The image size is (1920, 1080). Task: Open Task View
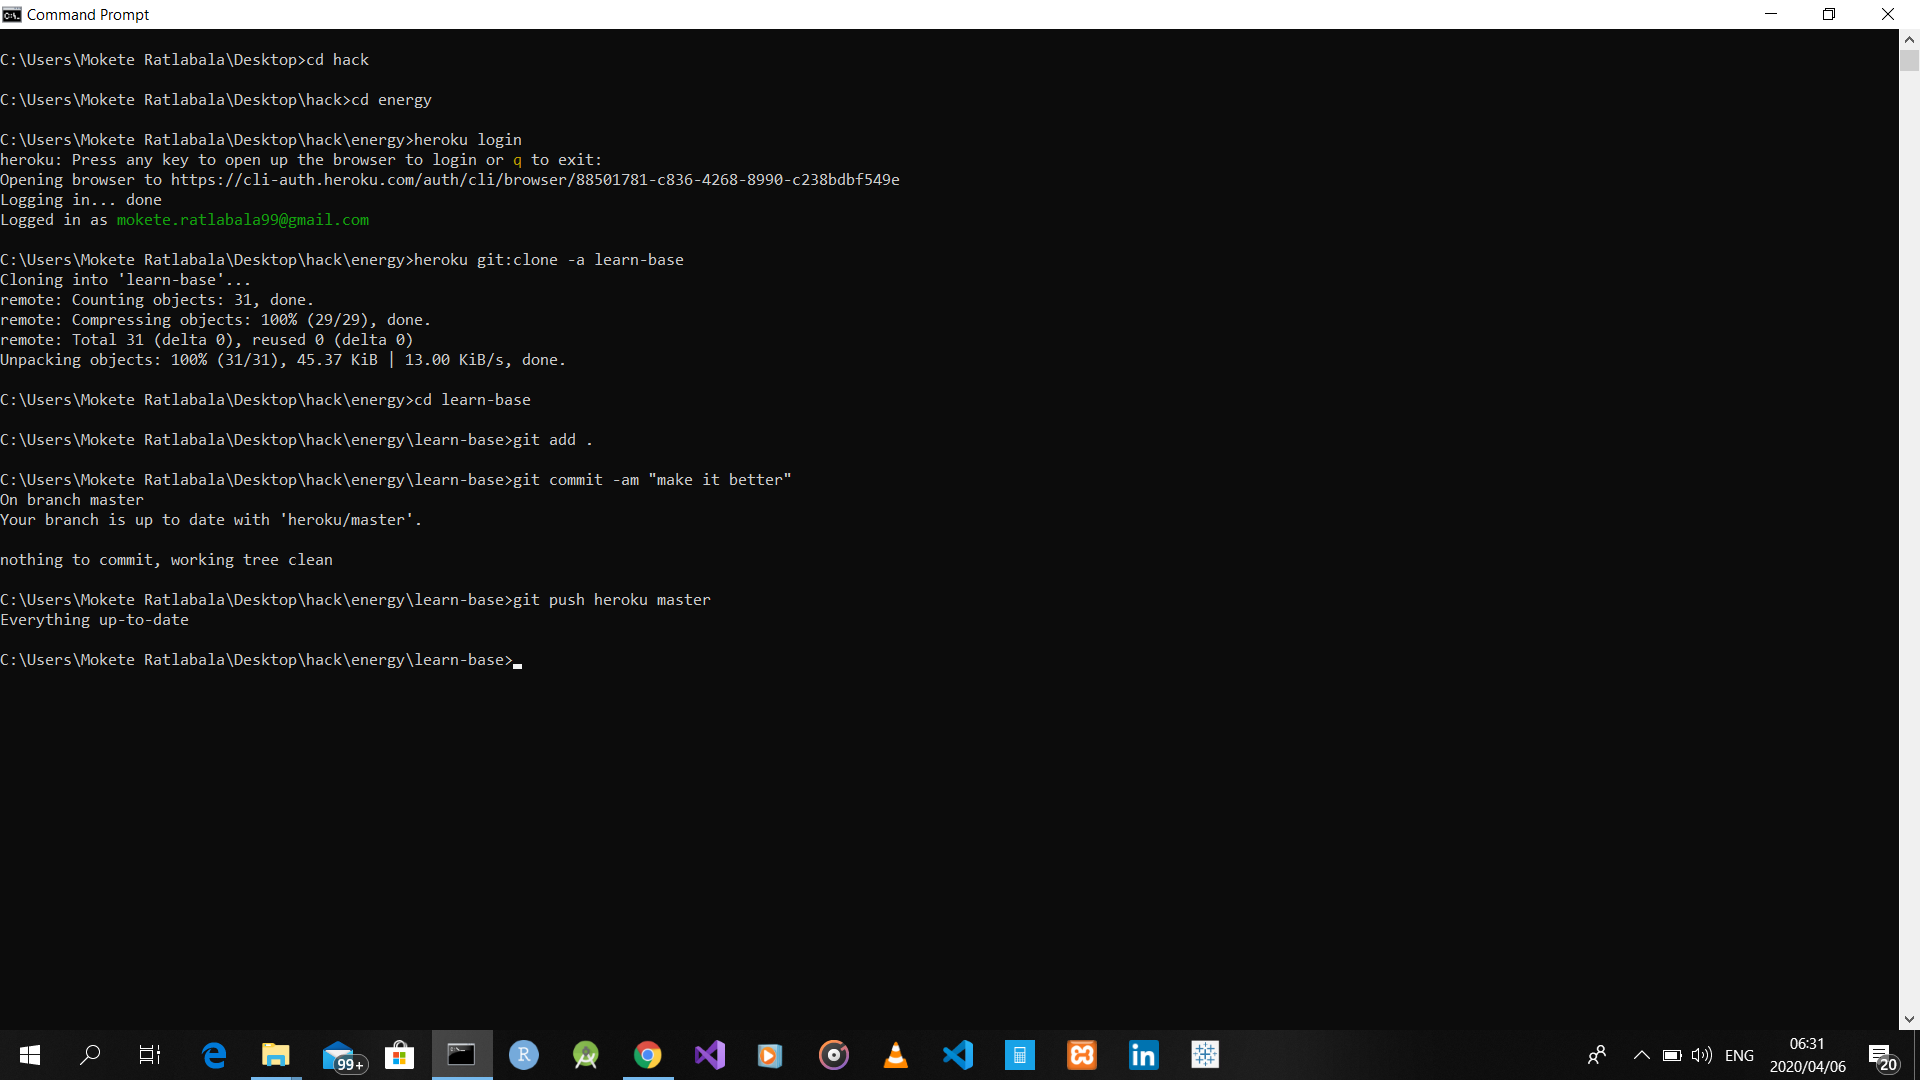150,1055
